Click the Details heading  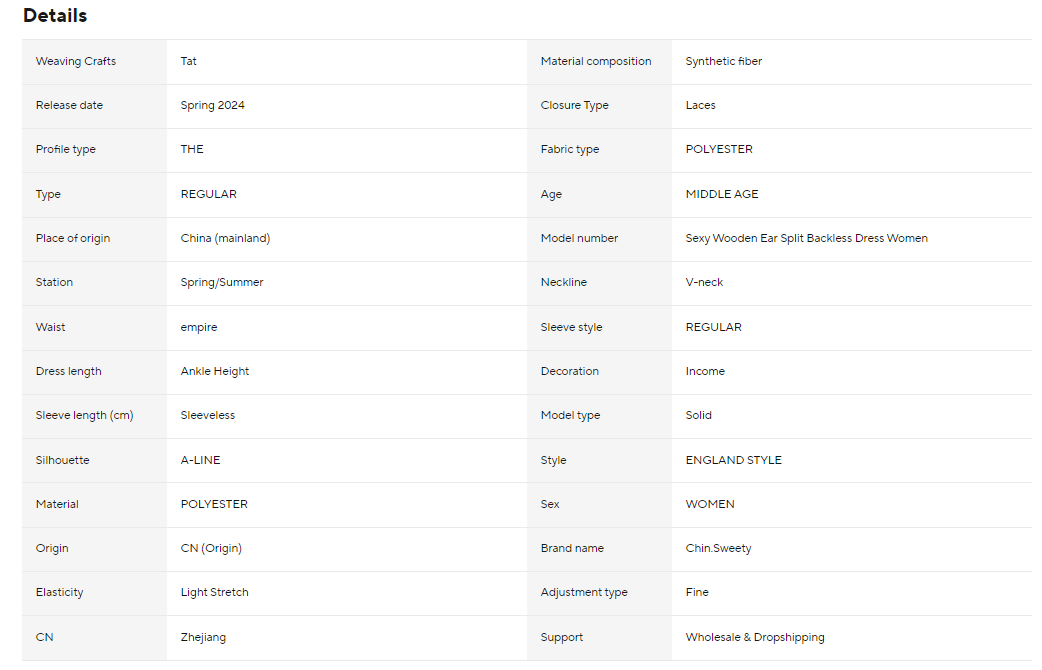(55, 16)
